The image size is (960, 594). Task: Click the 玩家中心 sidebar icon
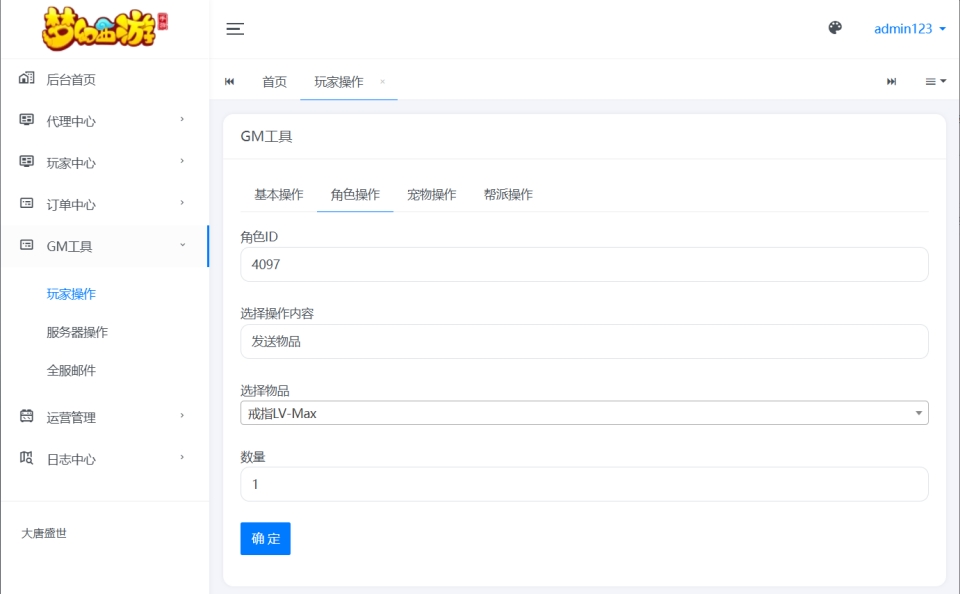[x=26, y=161]
